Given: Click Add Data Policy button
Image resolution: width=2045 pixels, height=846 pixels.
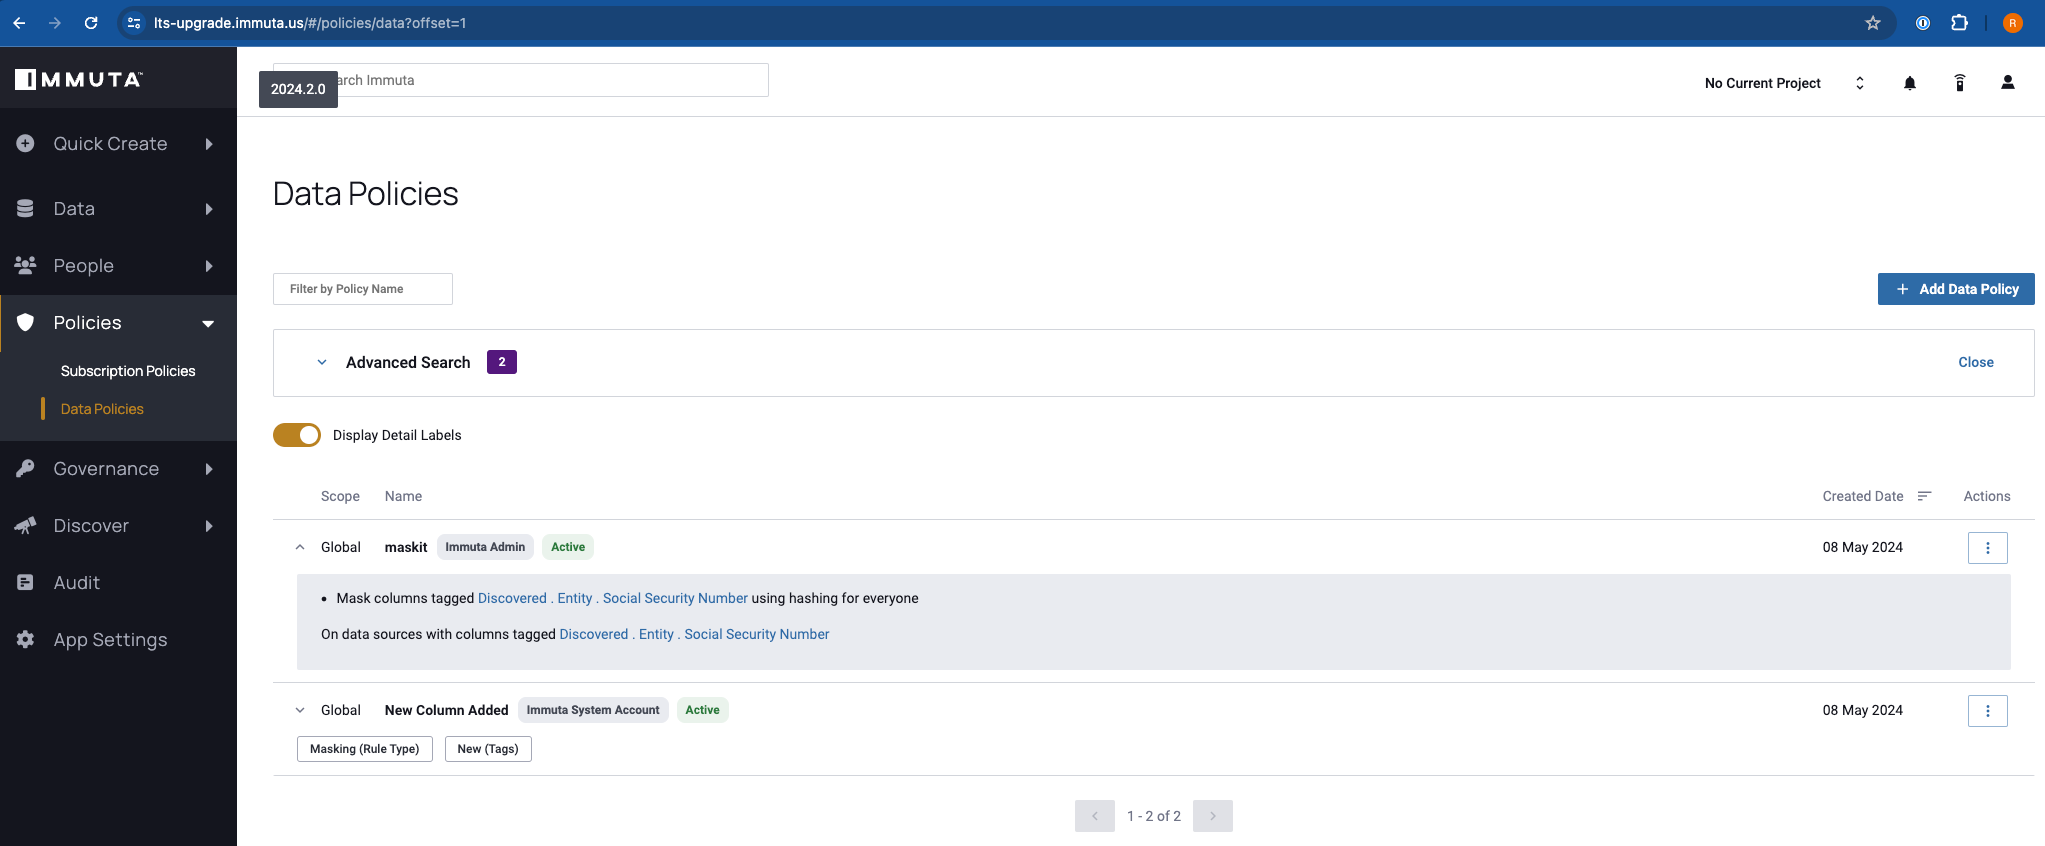Looking at the screenshot, I should point(1956,289).
